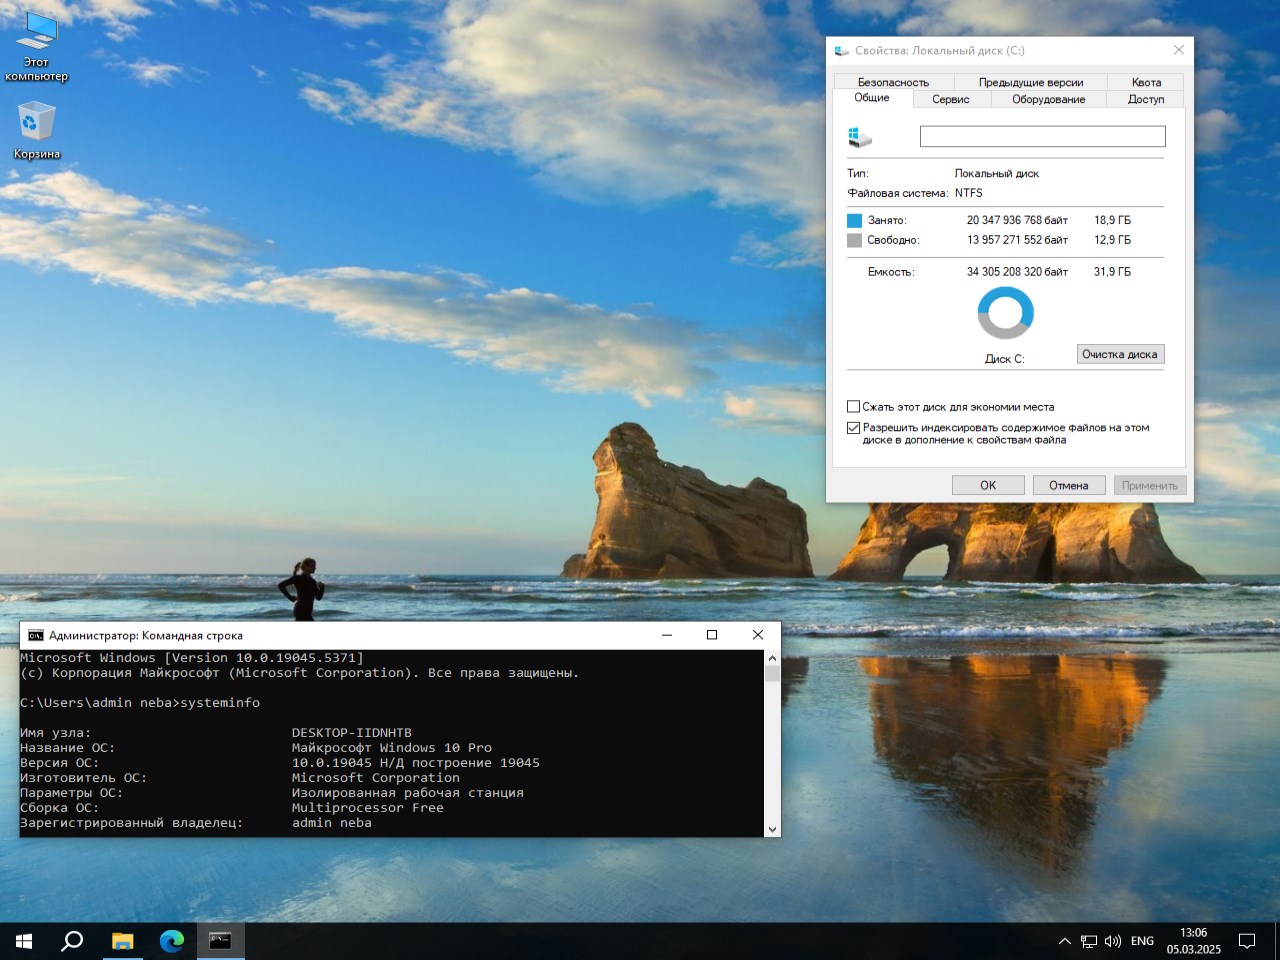Click the 18,9 ГБ used size

pyautogui.click(x=1112, y=220)
